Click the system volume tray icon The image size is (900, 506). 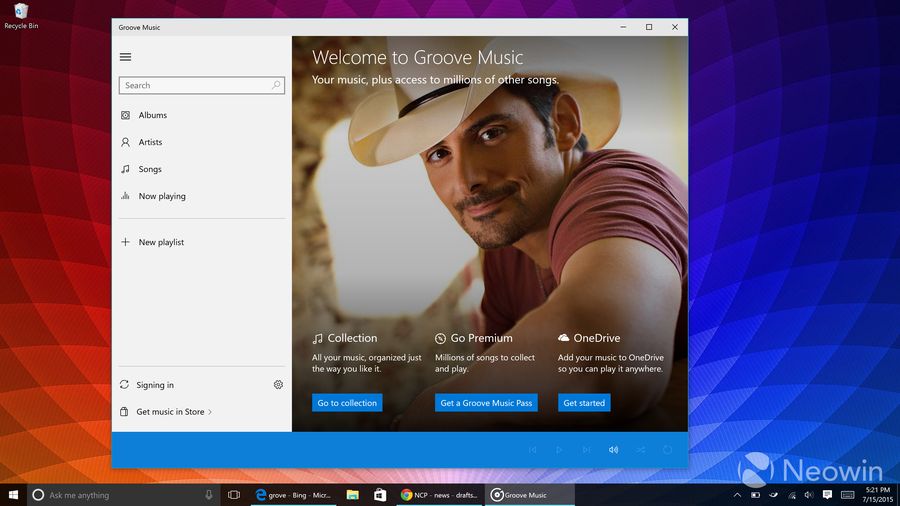[809, 495]
